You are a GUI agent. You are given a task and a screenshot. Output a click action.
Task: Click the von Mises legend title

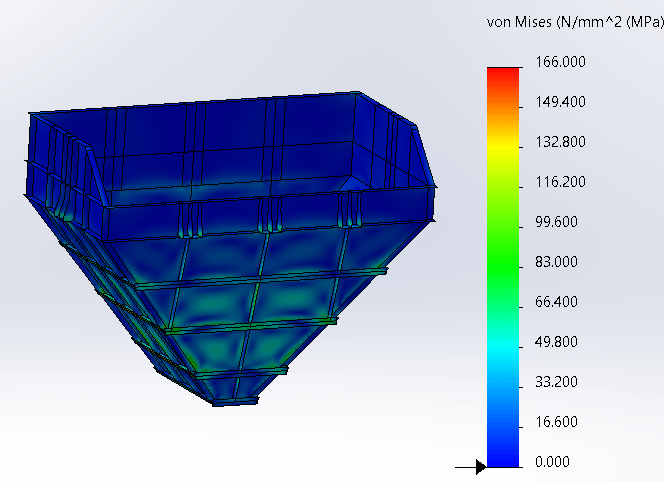pos(575,22)
